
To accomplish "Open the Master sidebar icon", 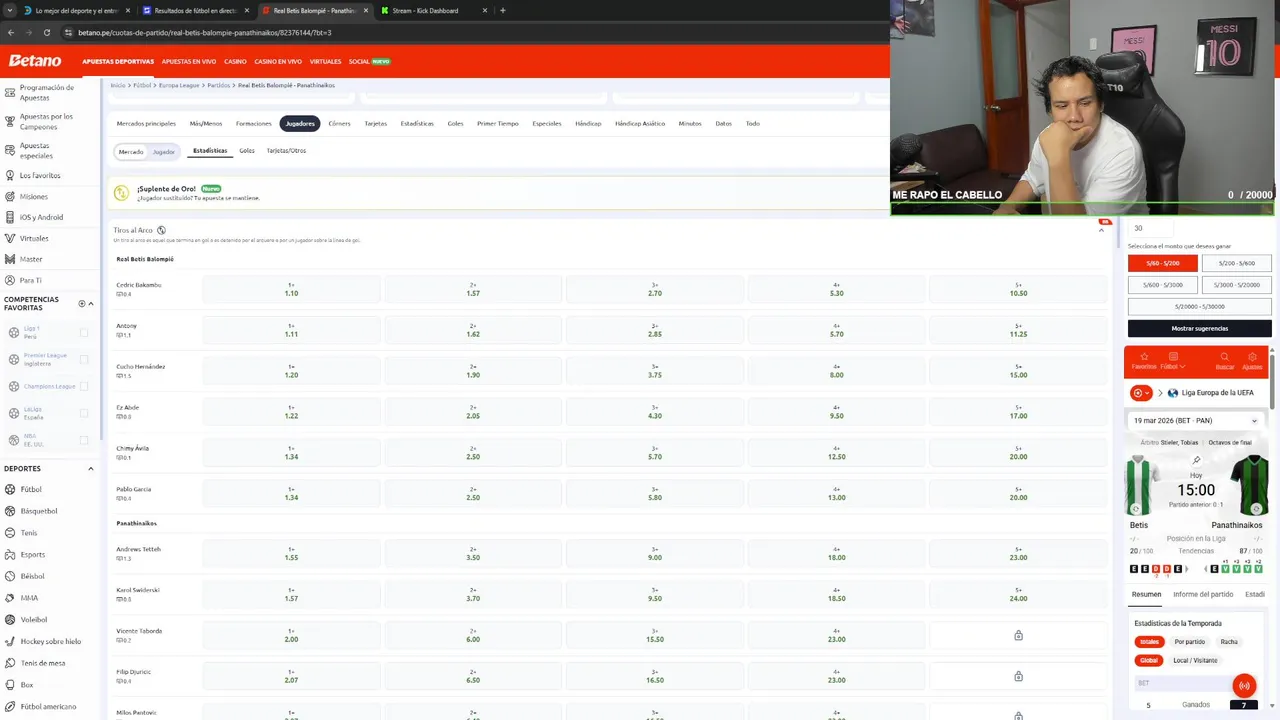I will [9, 259].
